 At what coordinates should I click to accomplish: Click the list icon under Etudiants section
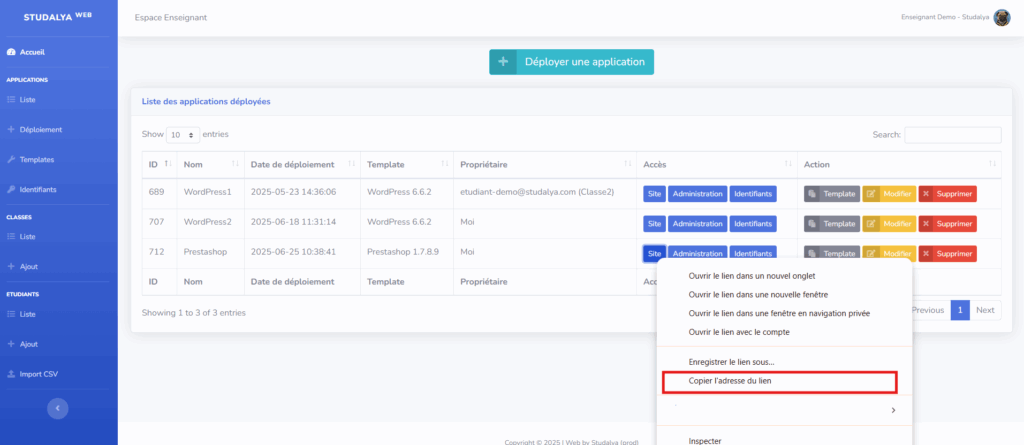pyautogui.click(x=11, y=314)
